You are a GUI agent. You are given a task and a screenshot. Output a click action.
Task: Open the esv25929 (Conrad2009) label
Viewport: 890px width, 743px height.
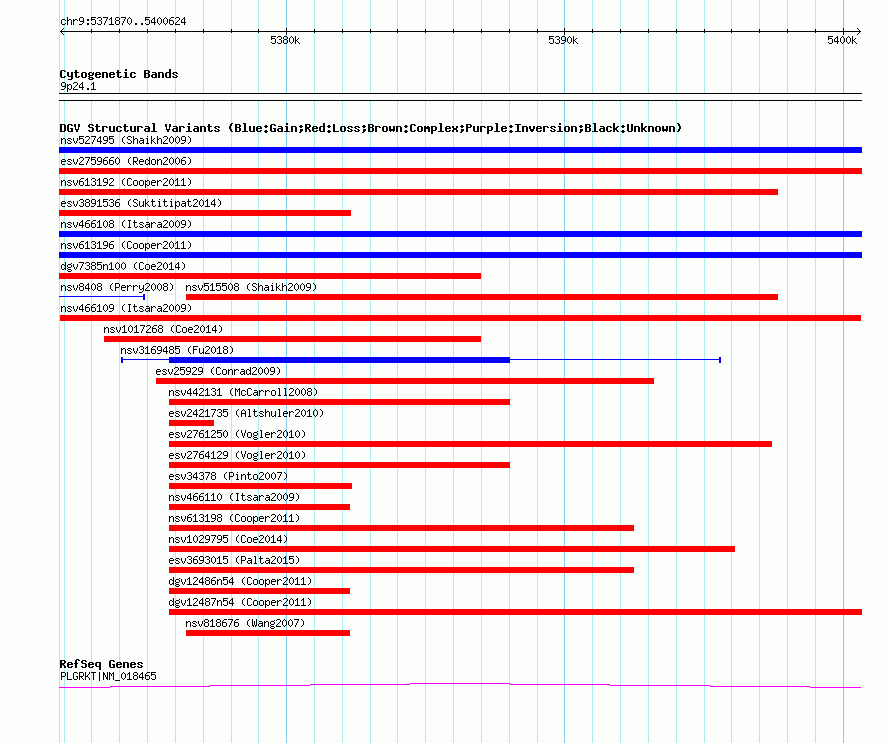(x=218, y=371)
